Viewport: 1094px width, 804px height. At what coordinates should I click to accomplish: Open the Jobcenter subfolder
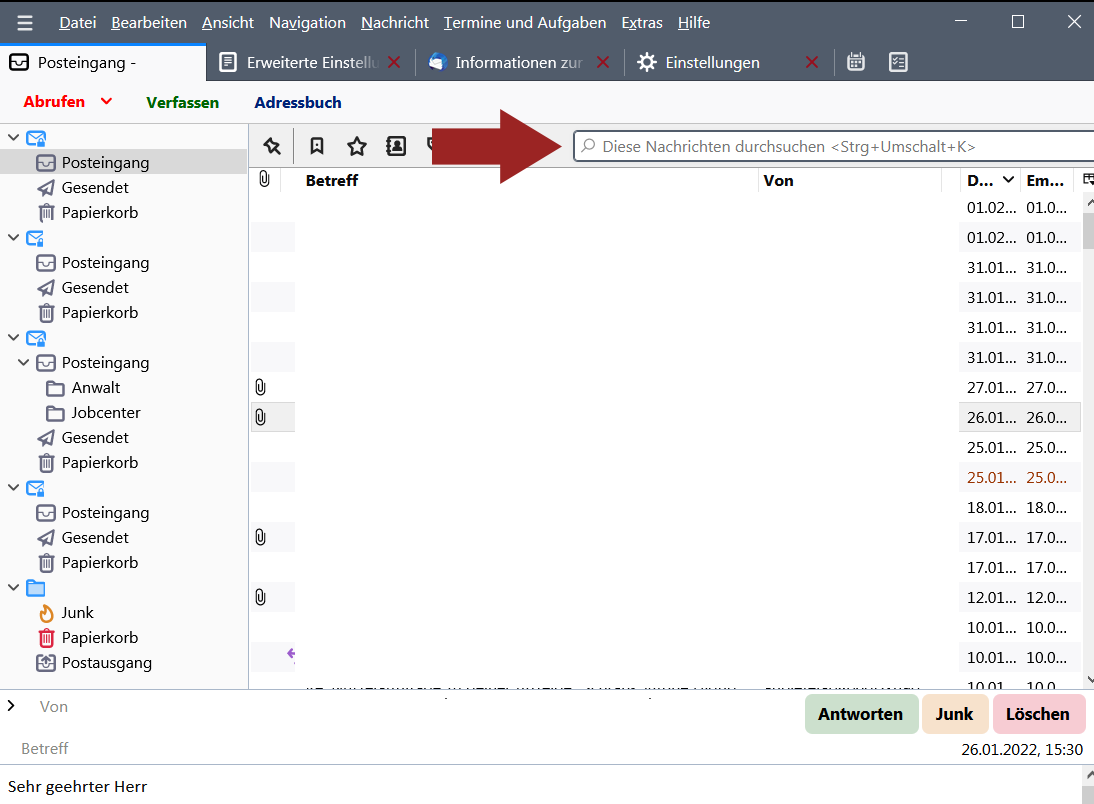[105, 412]
